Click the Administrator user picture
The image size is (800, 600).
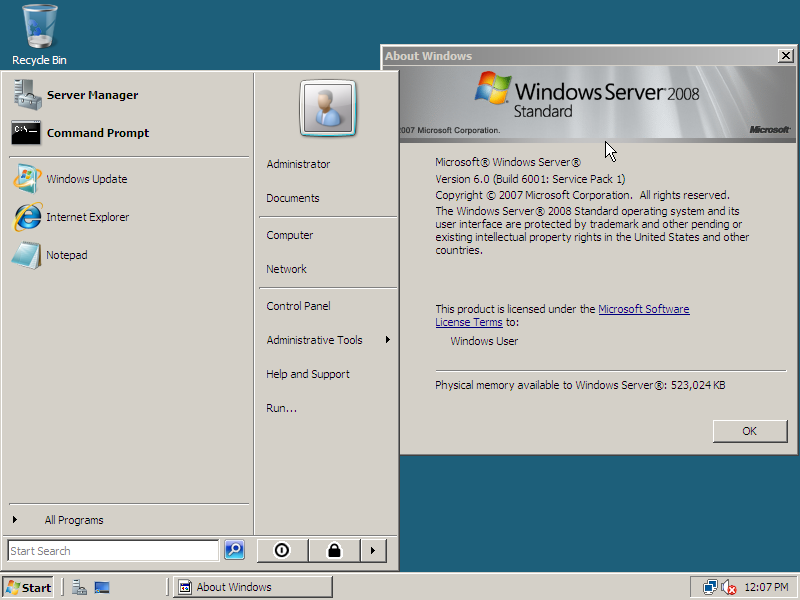pyautogui.click(x=326, y=108)
